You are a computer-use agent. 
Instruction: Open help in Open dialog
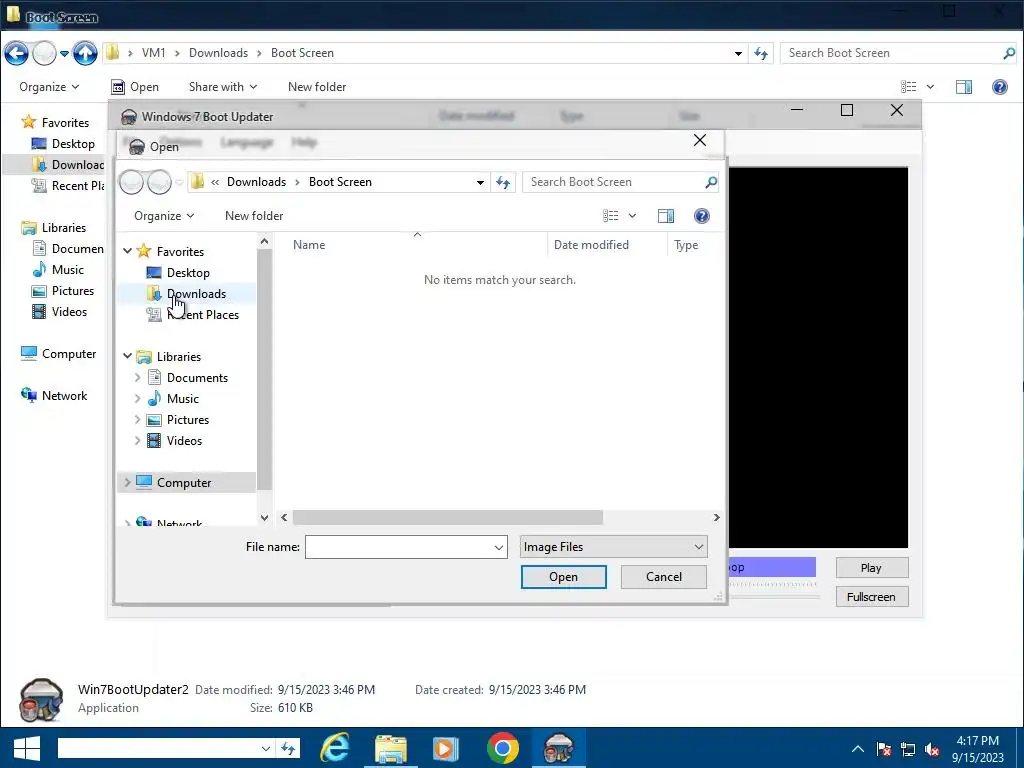click(701, 216)
